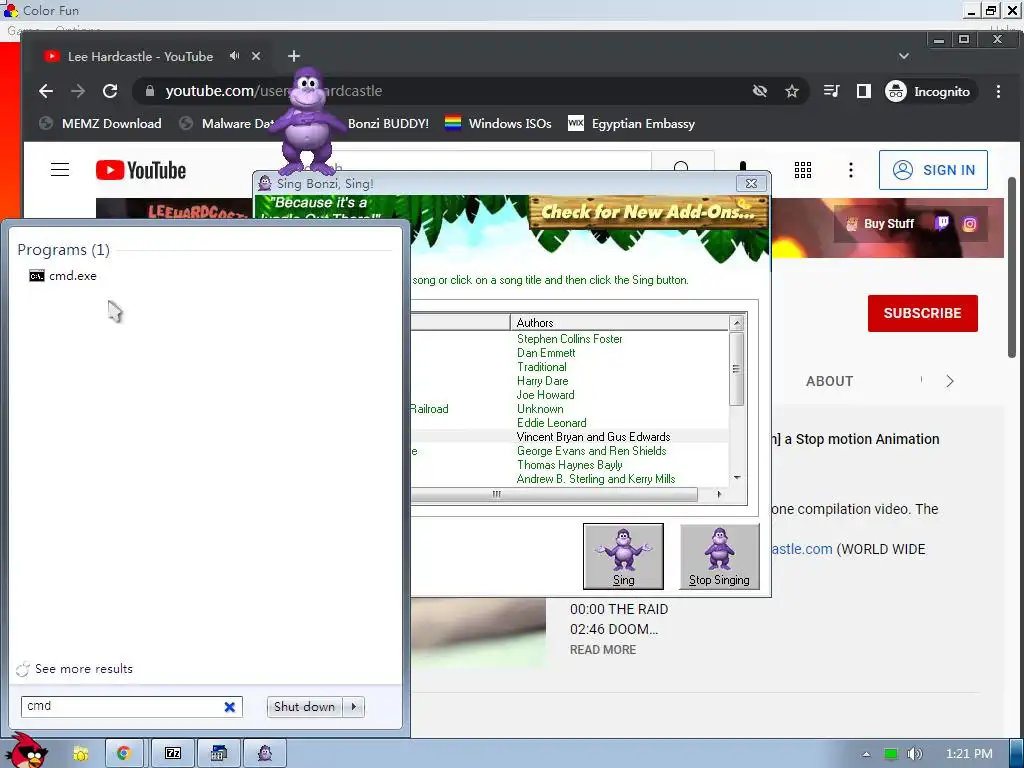
Task: Open the tab search chevron in Chrome
Action: point(904,56)
